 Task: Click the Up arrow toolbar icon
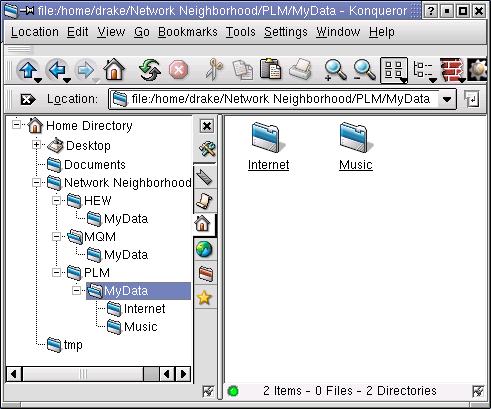[28, 70]
